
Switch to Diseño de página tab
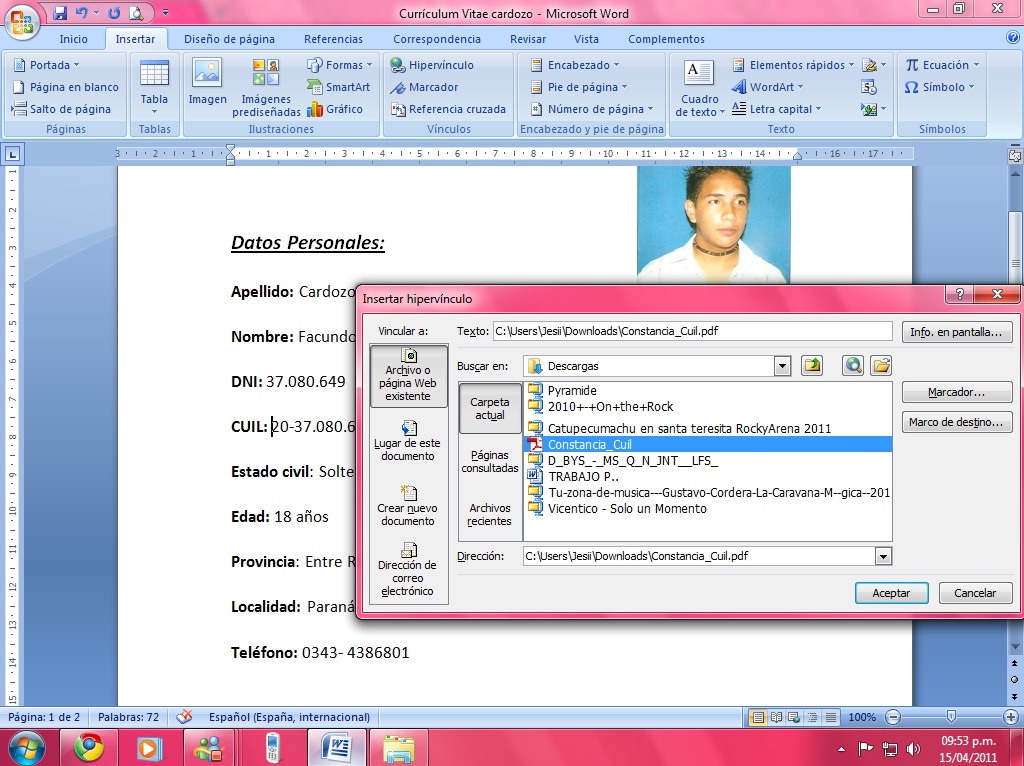point(229,39)
